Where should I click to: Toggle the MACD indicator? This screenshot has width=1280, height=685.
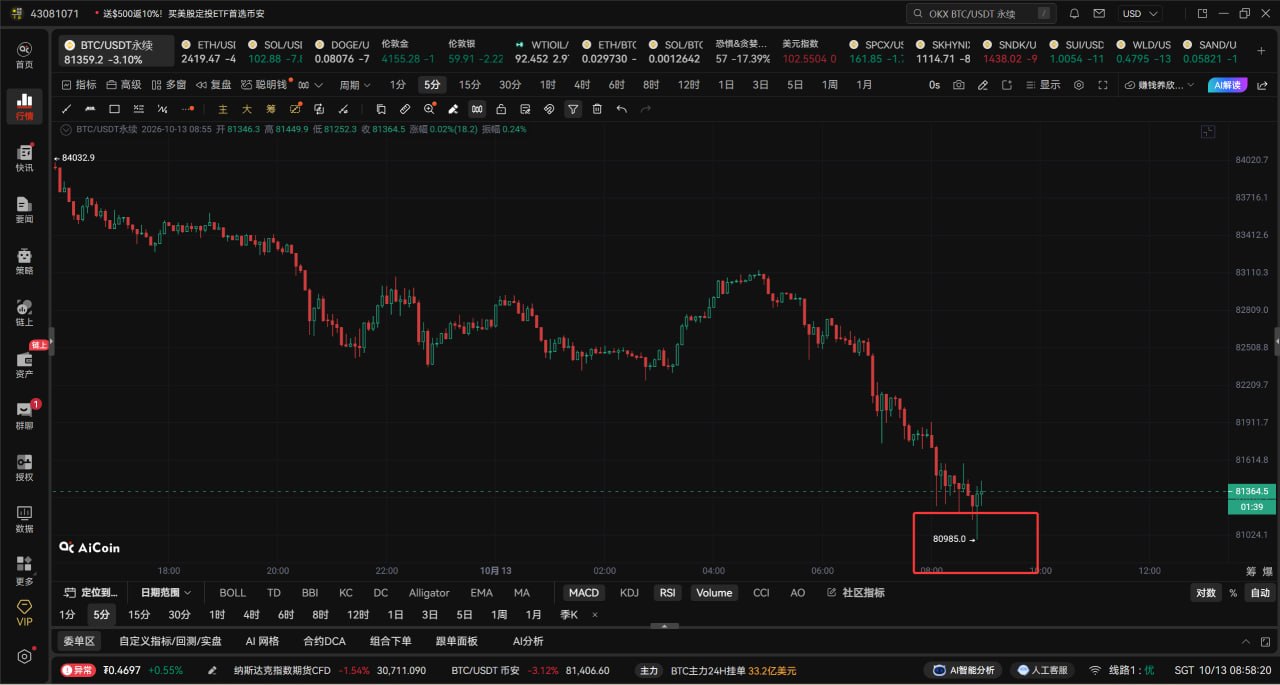(x=584, y=593)
